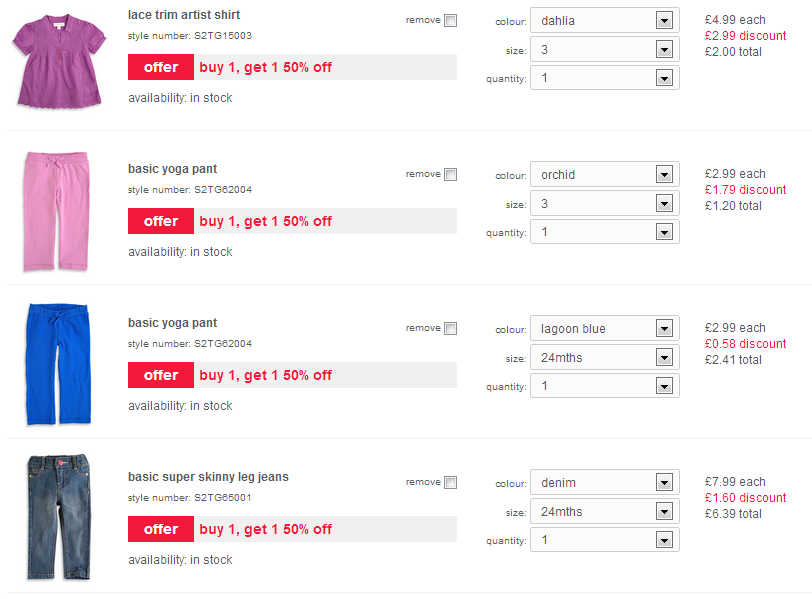Open quantity dropdown for blue yoga pant
The image size is (812, 599).
(605, 386)
